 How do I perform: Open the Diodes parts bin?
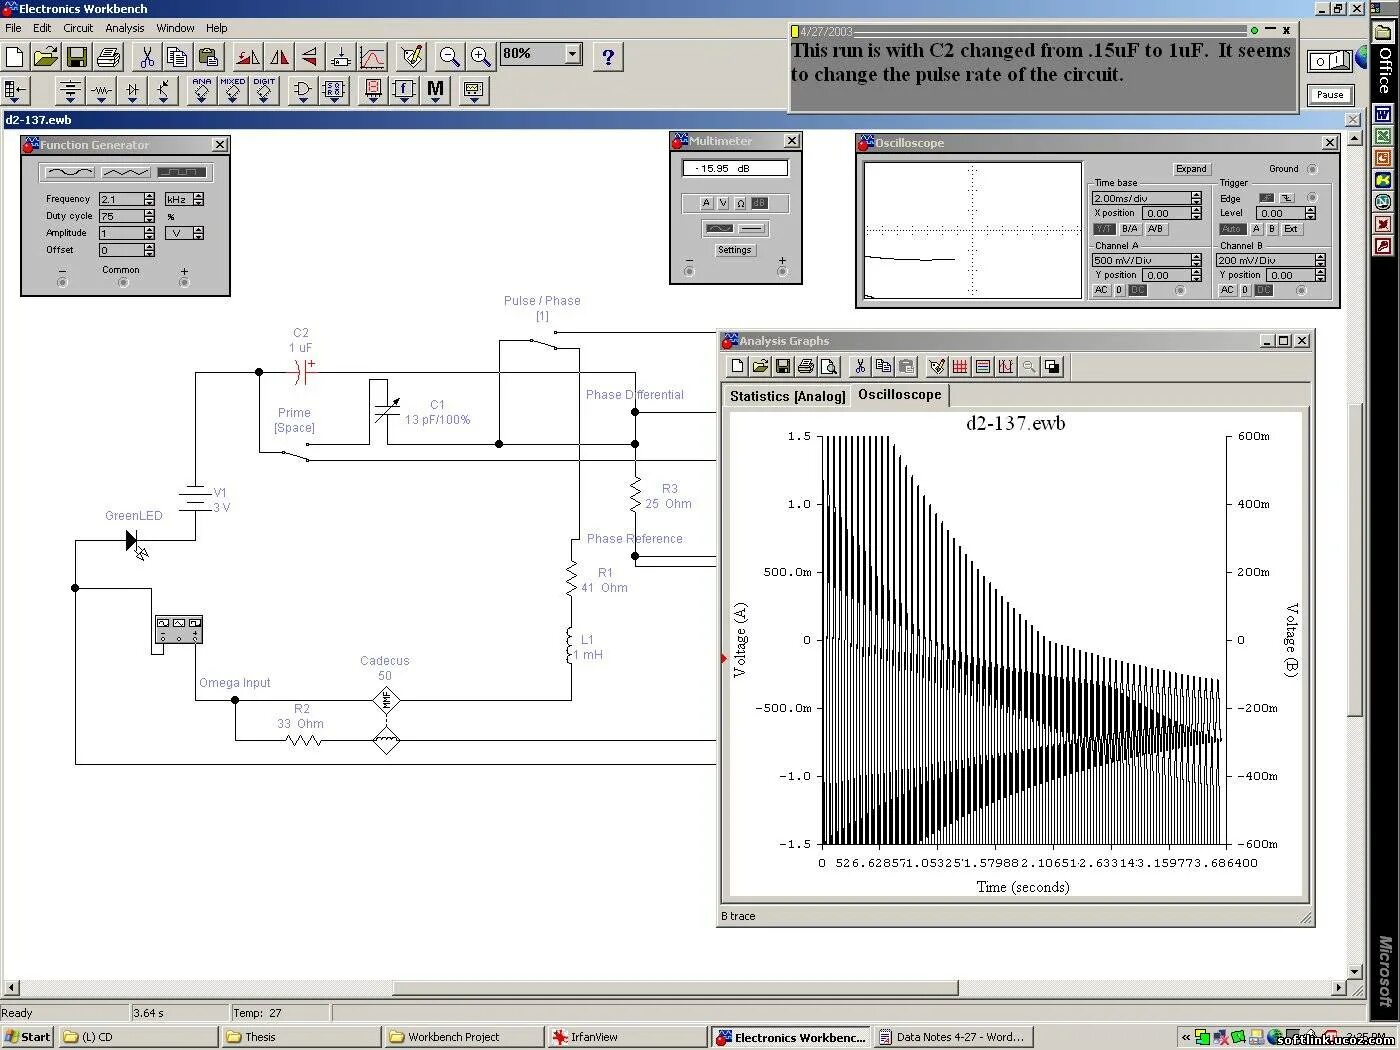pos(132,91)
